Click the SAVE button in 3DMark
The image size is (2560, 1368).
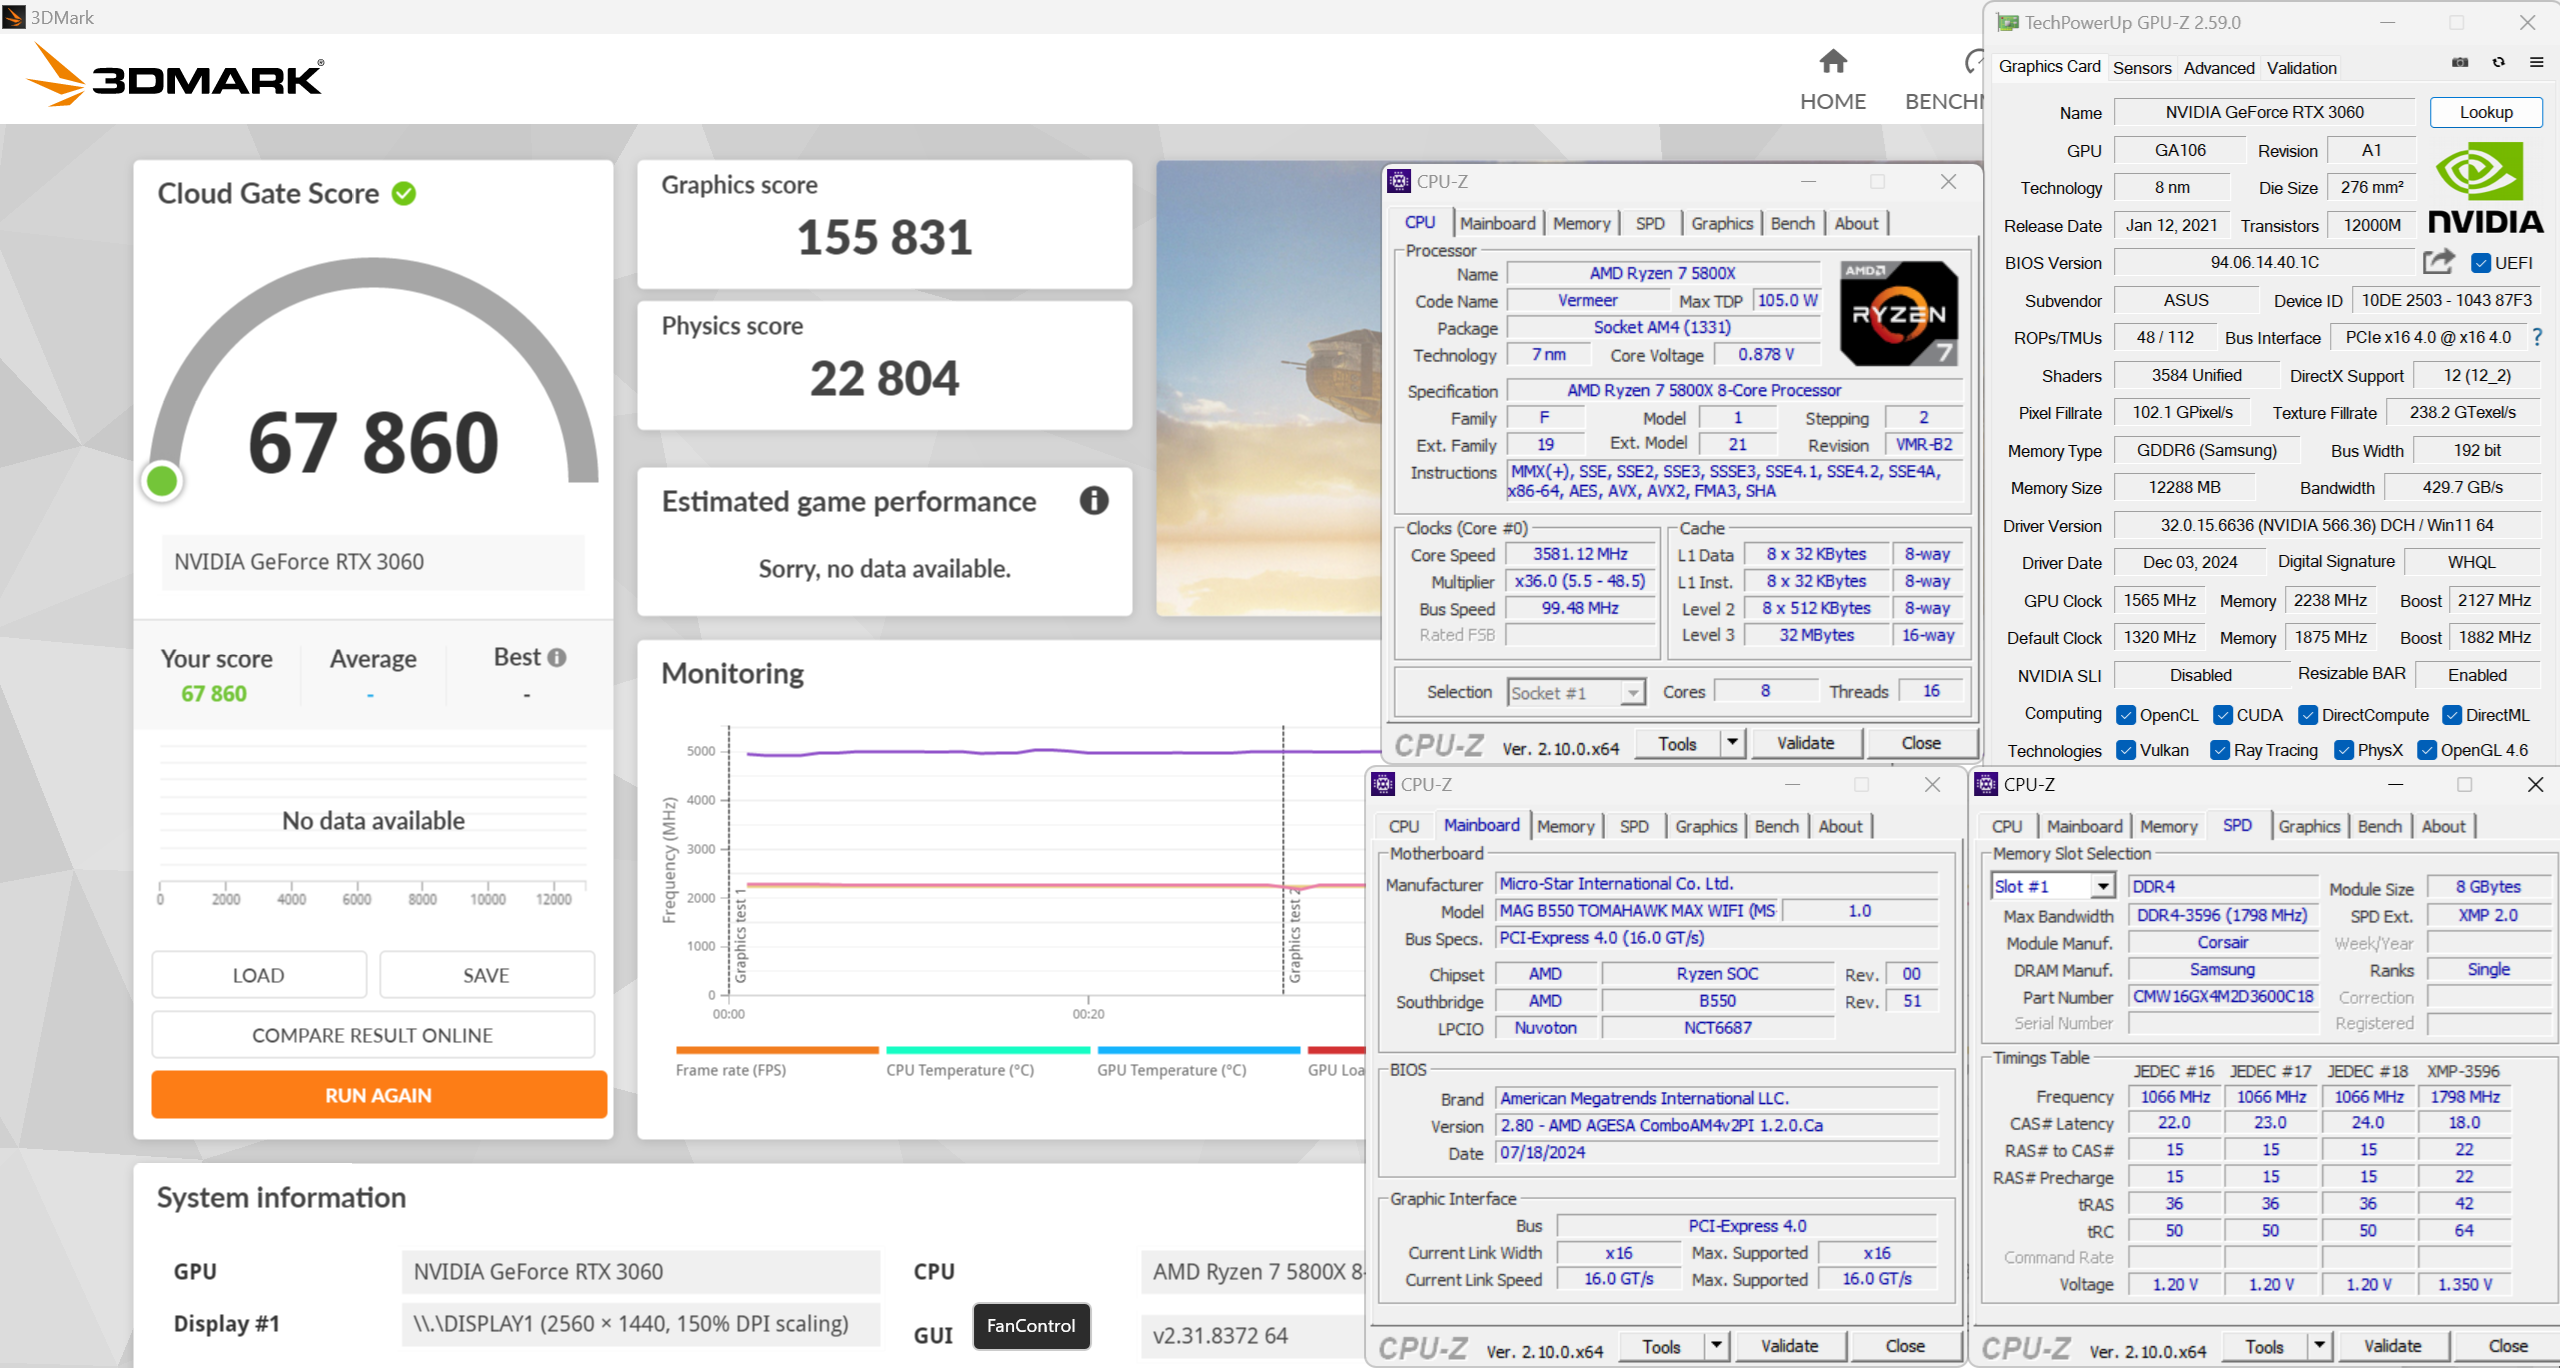(486, 975)
